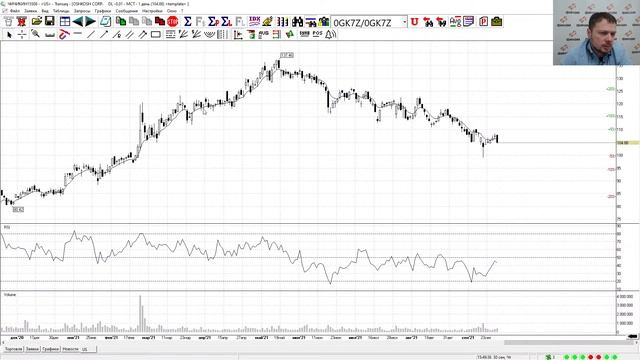
Task: Click the red U icon
Action: tap(414, 22)
